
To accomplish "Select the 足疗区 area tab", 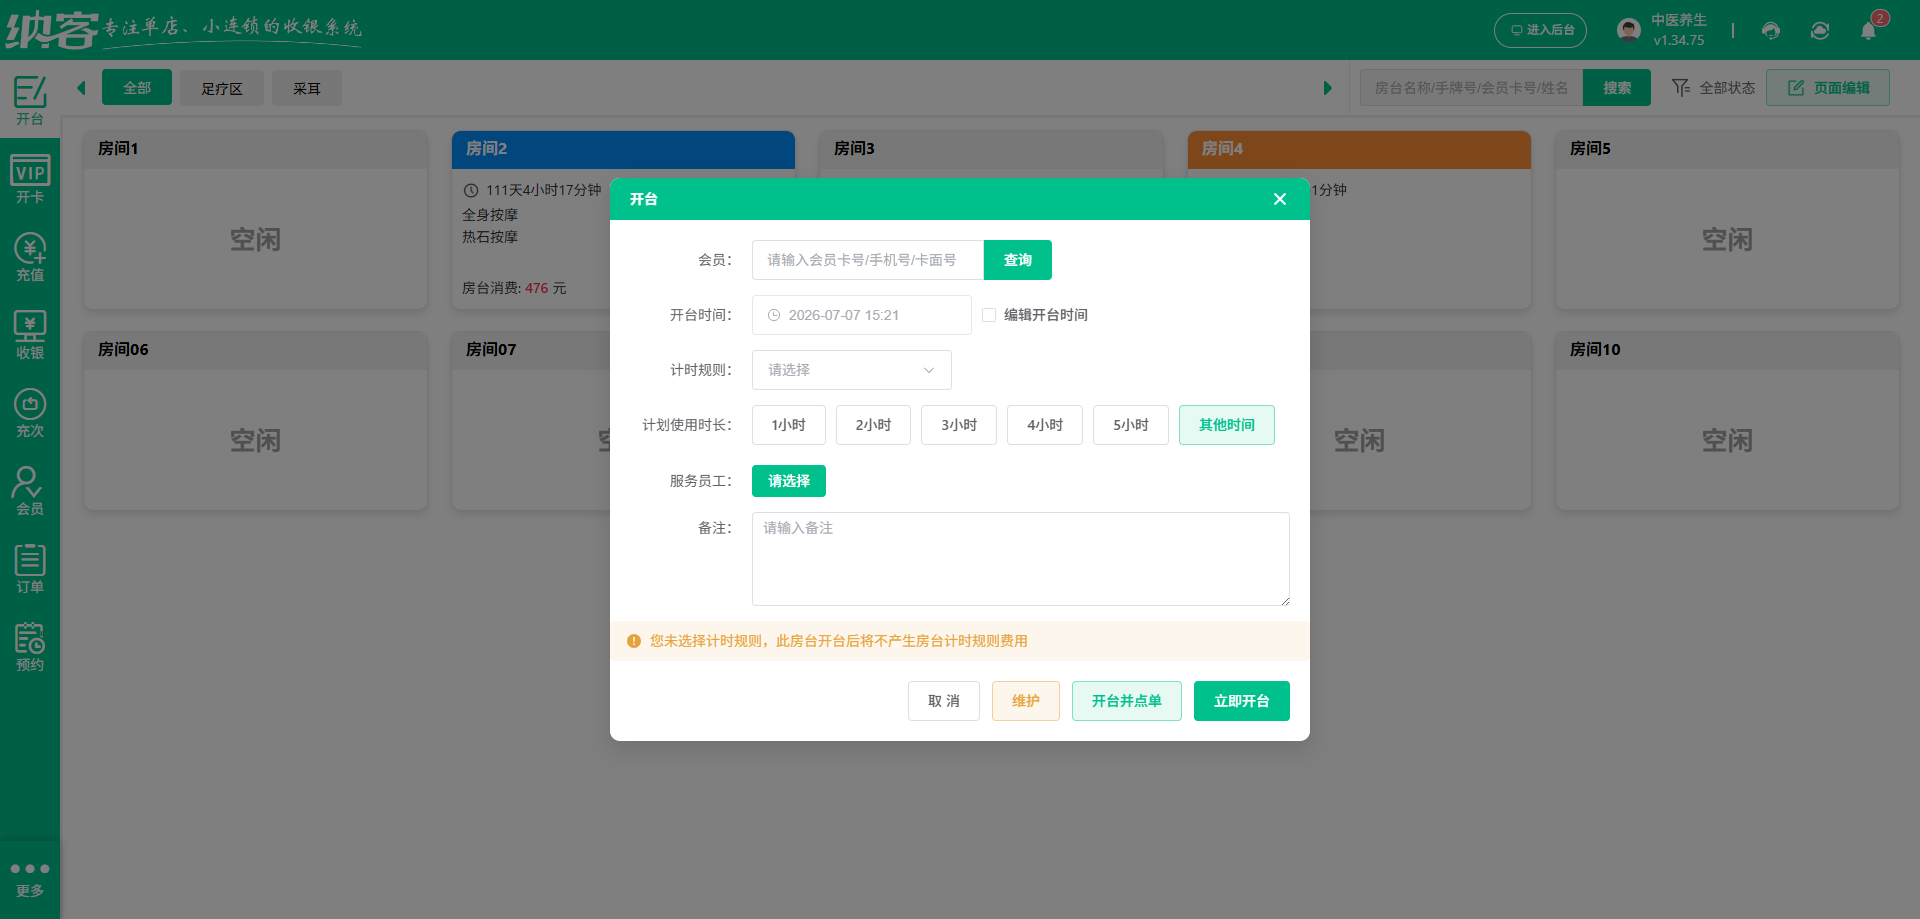I will [222, 88].
